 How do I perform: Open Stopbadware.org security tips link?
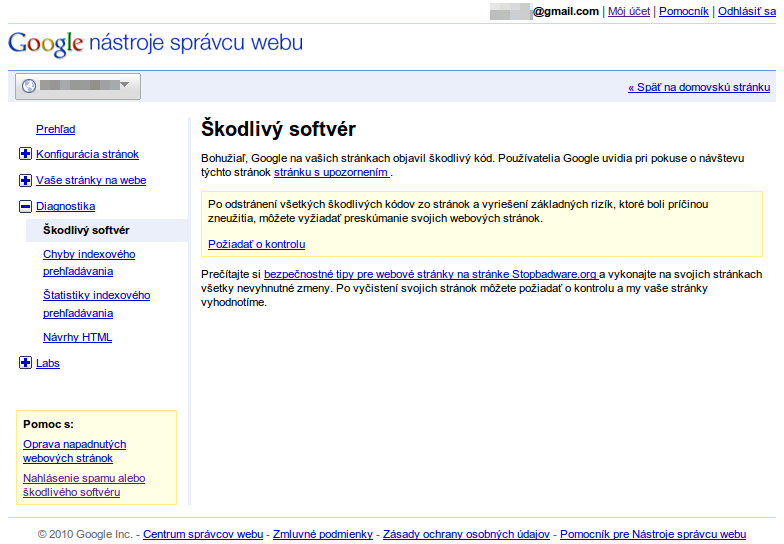click(431, 274)
